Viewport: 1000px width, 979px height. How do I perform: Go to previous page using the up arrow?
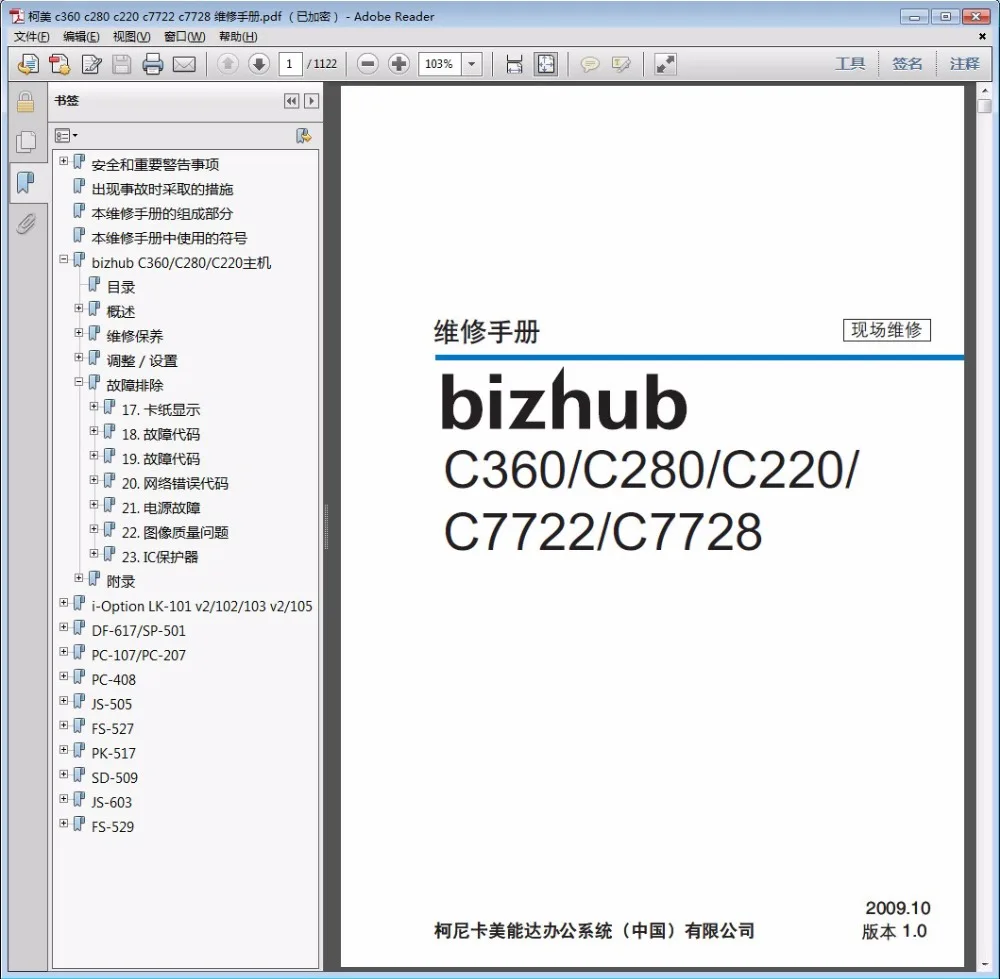pos(228,64)
